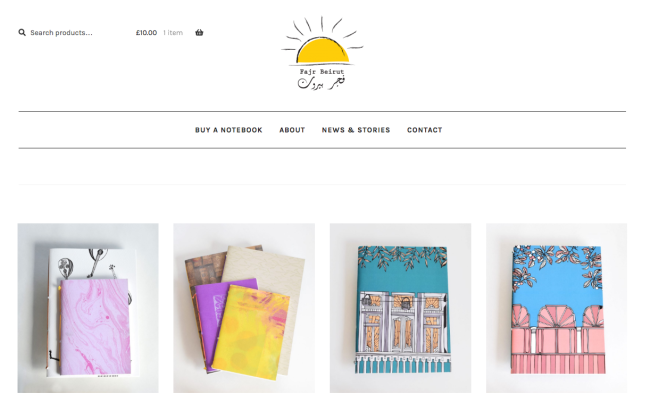The width and height of the screenshot is (650, 402).
Task: Navigate to the Contact page
Action: pos(424,130)
